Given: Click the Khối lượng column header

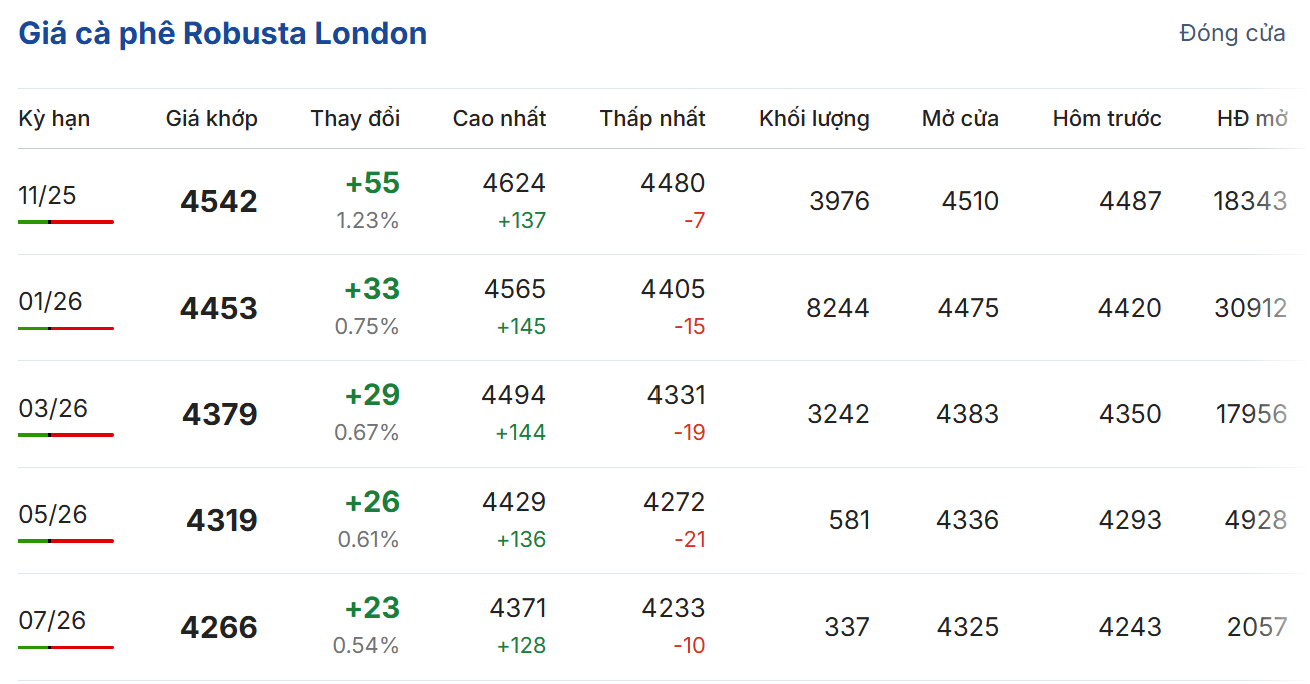Looking at the screenshot, I should [x=814, y=119].
